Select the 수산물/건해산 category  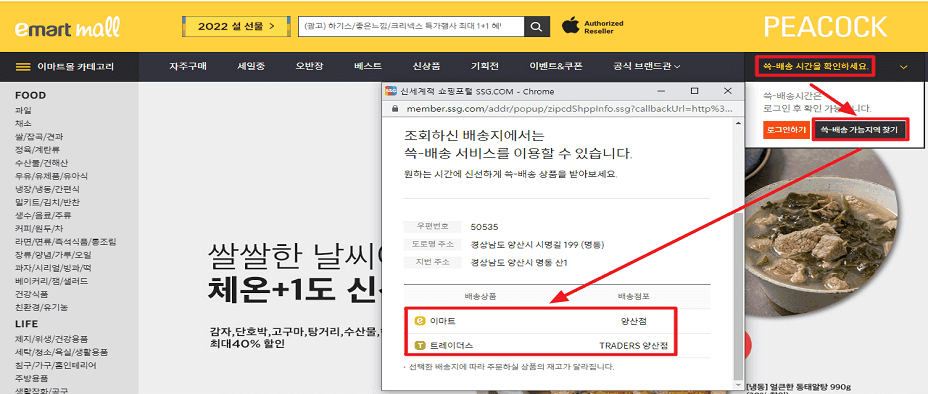click(x=41, y=163)
